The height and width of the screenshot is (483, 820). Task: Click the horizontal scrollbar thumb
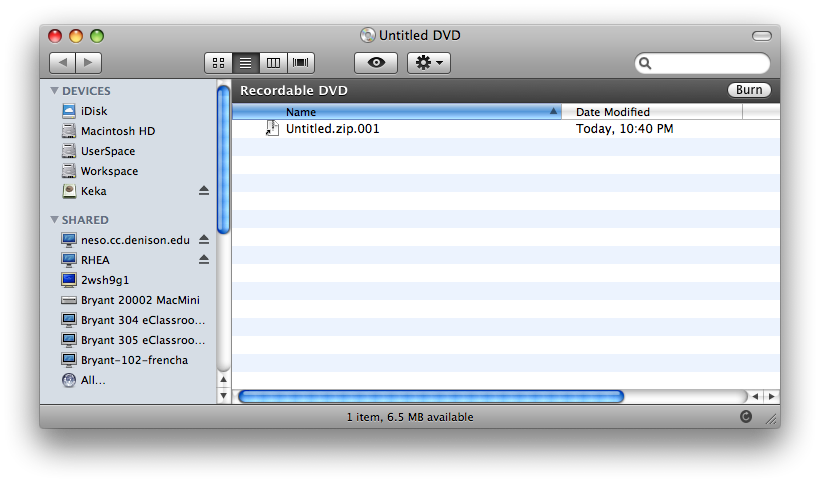point(431,396)
